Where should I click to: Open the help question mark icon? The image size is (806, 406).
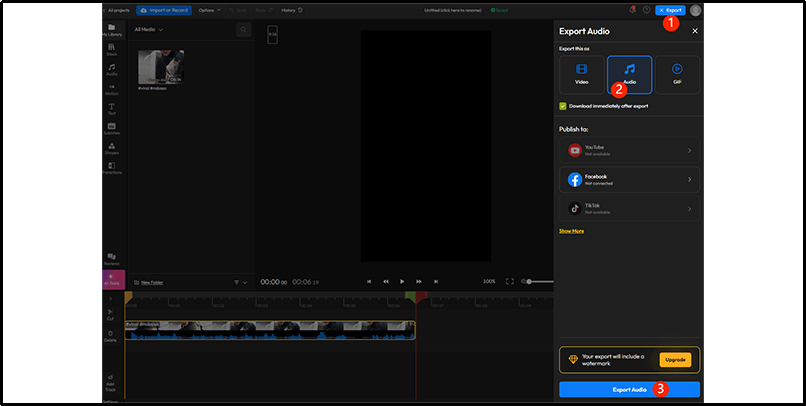coord(647,10)
